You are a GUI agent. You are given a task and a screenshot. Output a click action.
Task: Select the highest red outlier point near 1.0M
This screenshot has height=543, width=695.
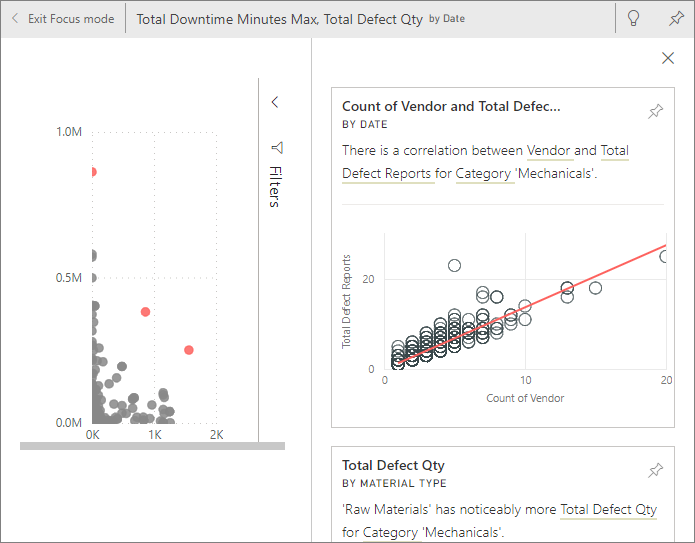(x=93, y=172)
